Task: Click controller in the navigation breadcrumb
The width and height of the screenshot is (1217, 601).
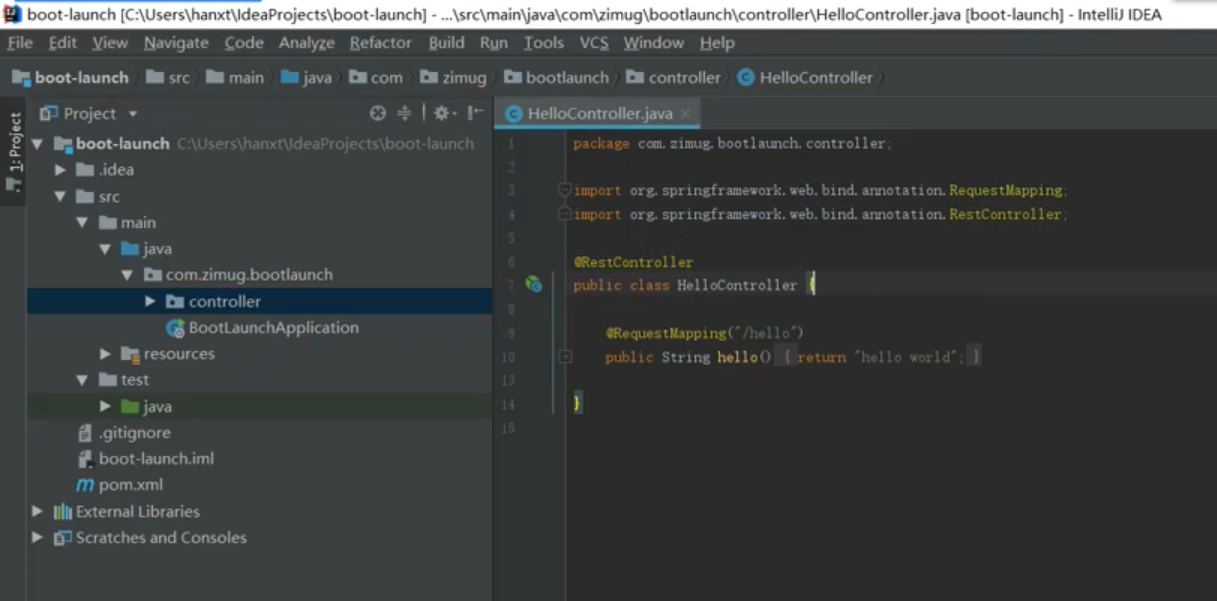Action: click(673, 78)
